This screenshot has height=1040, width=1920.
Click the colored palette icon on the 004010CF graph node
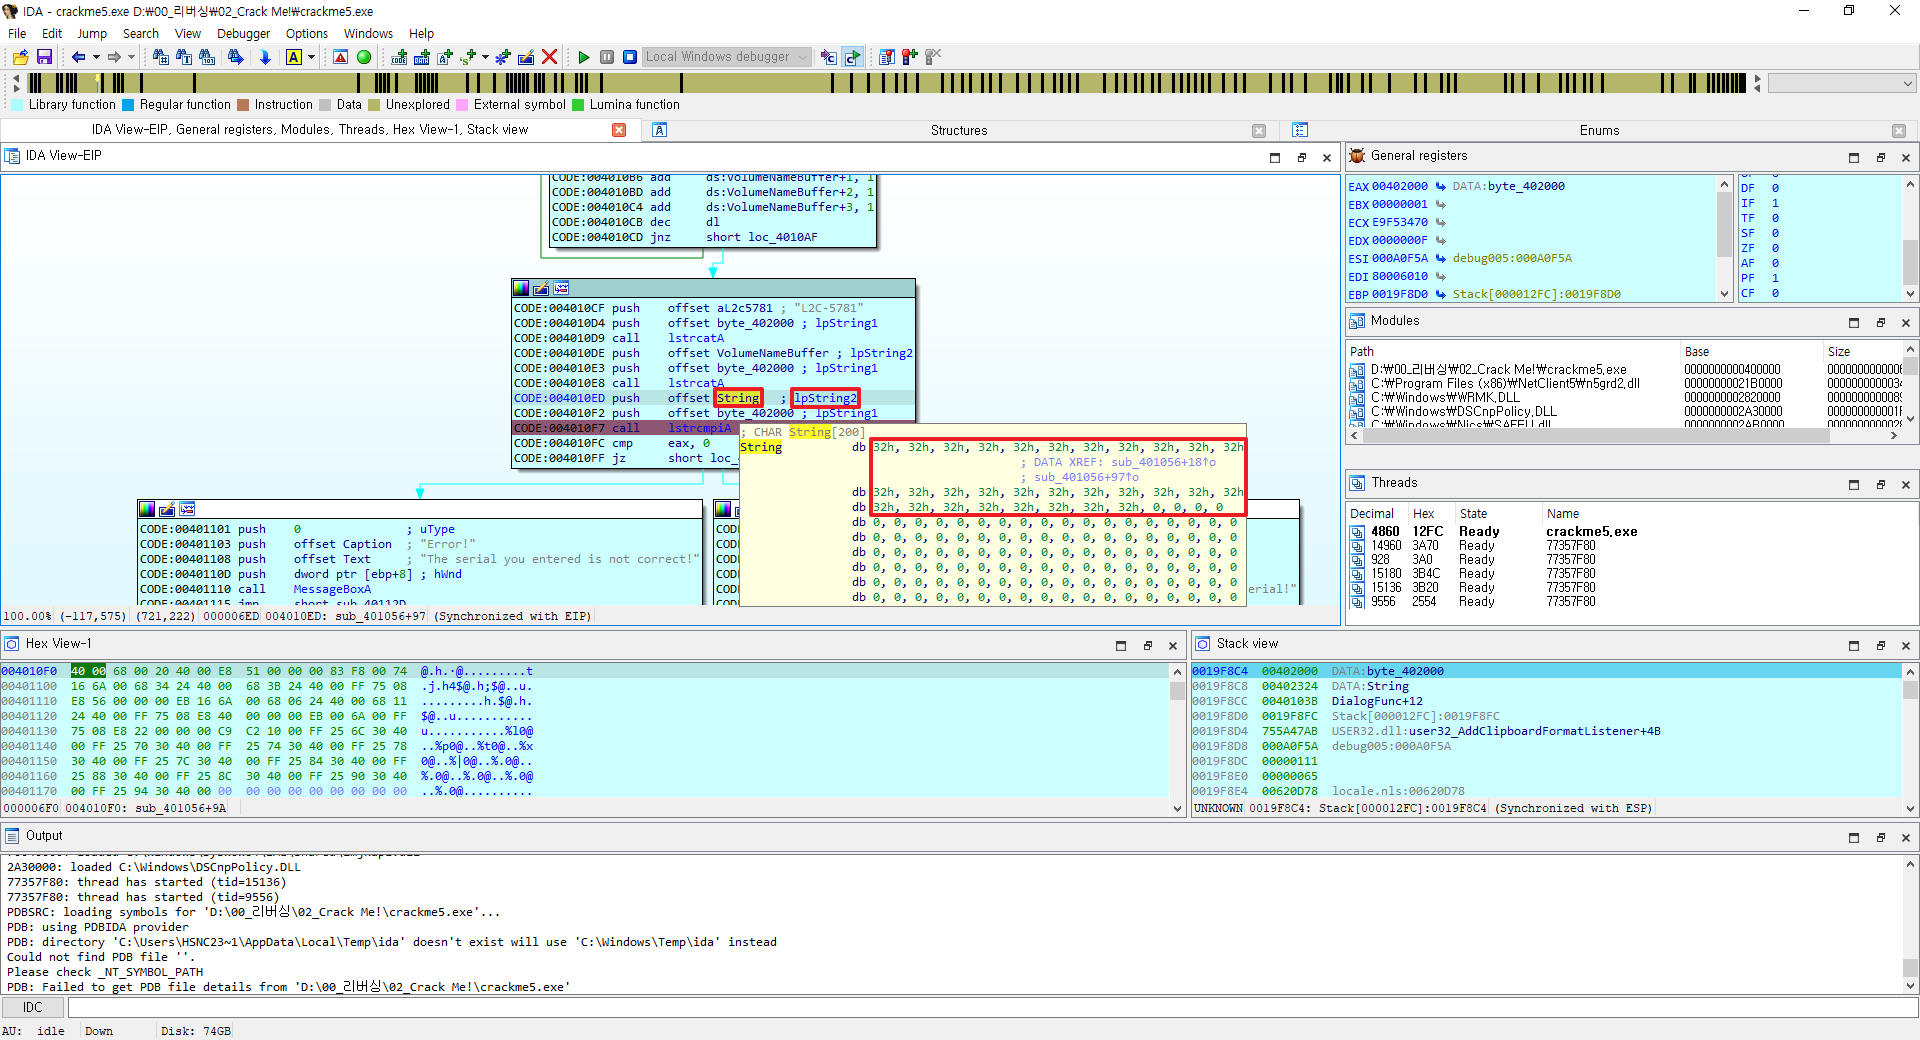pos(521,288)
